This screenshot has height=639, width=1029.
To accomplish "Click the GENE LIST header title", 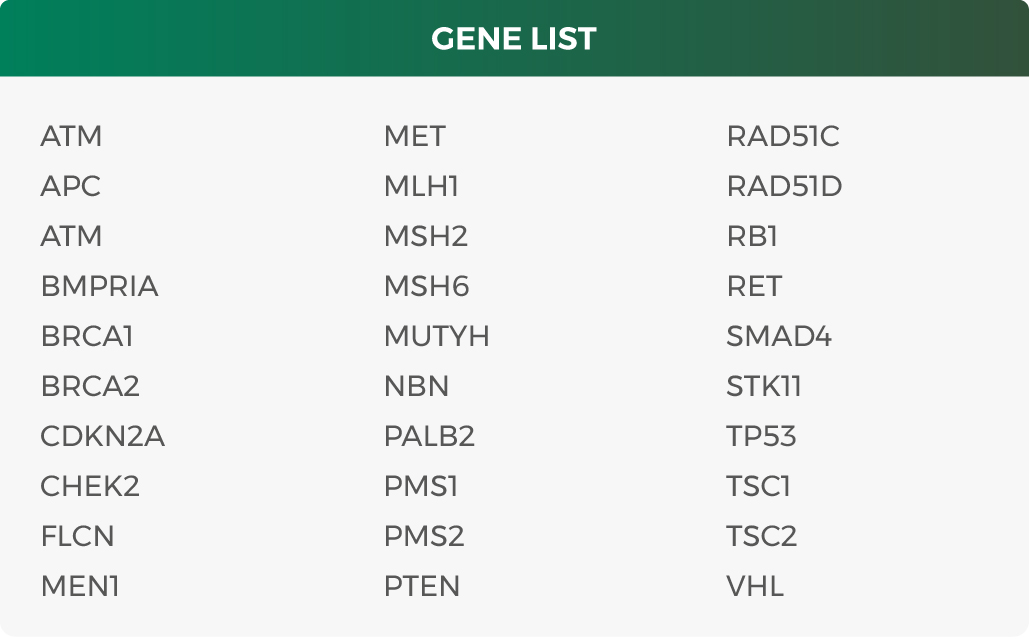I will [514, 39].
